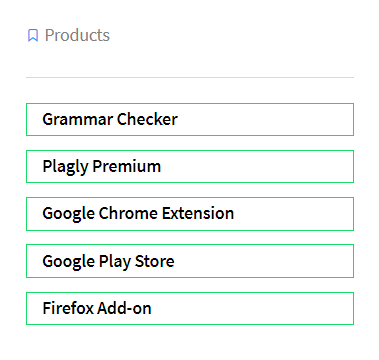The height and width of the screenshot is (360, 379).
Task: Click the blue bookmark outline symbol
Action: (33, 35)
